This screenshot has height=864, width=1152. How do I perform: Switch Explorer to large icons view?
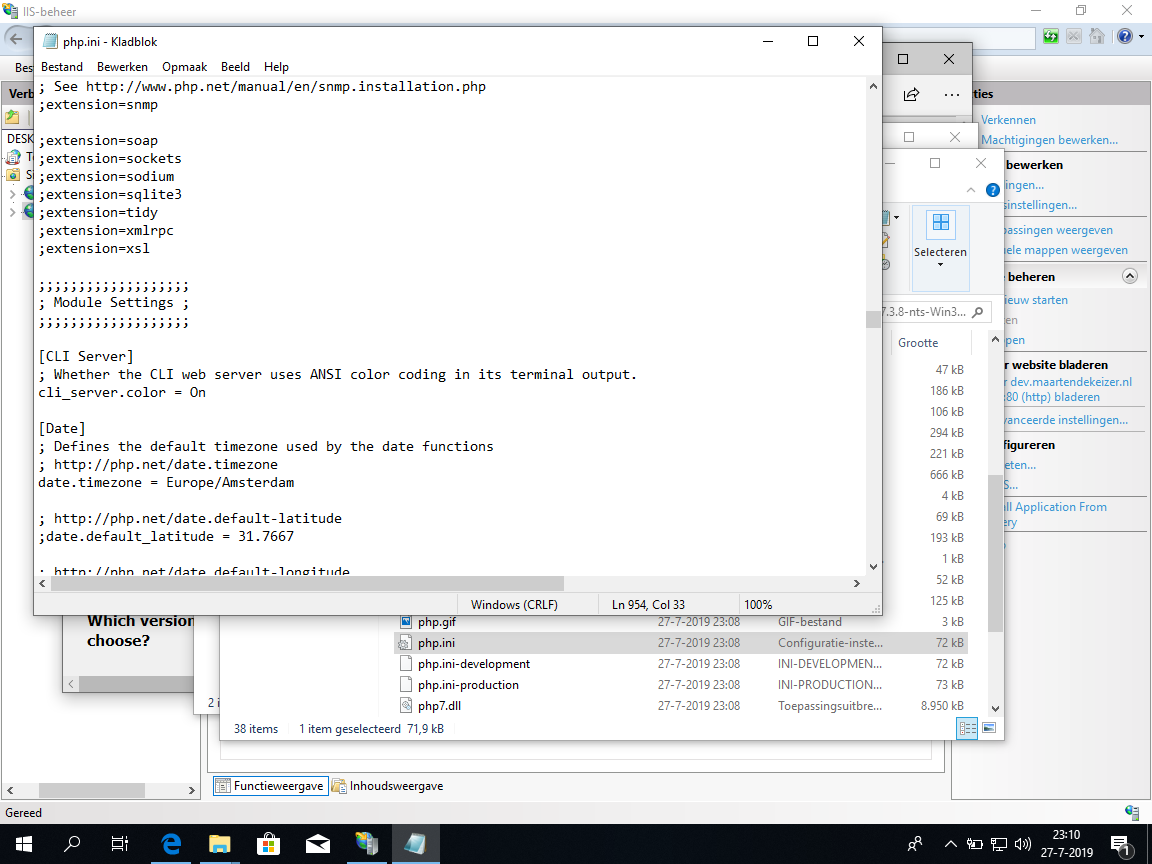click(989, 729)
